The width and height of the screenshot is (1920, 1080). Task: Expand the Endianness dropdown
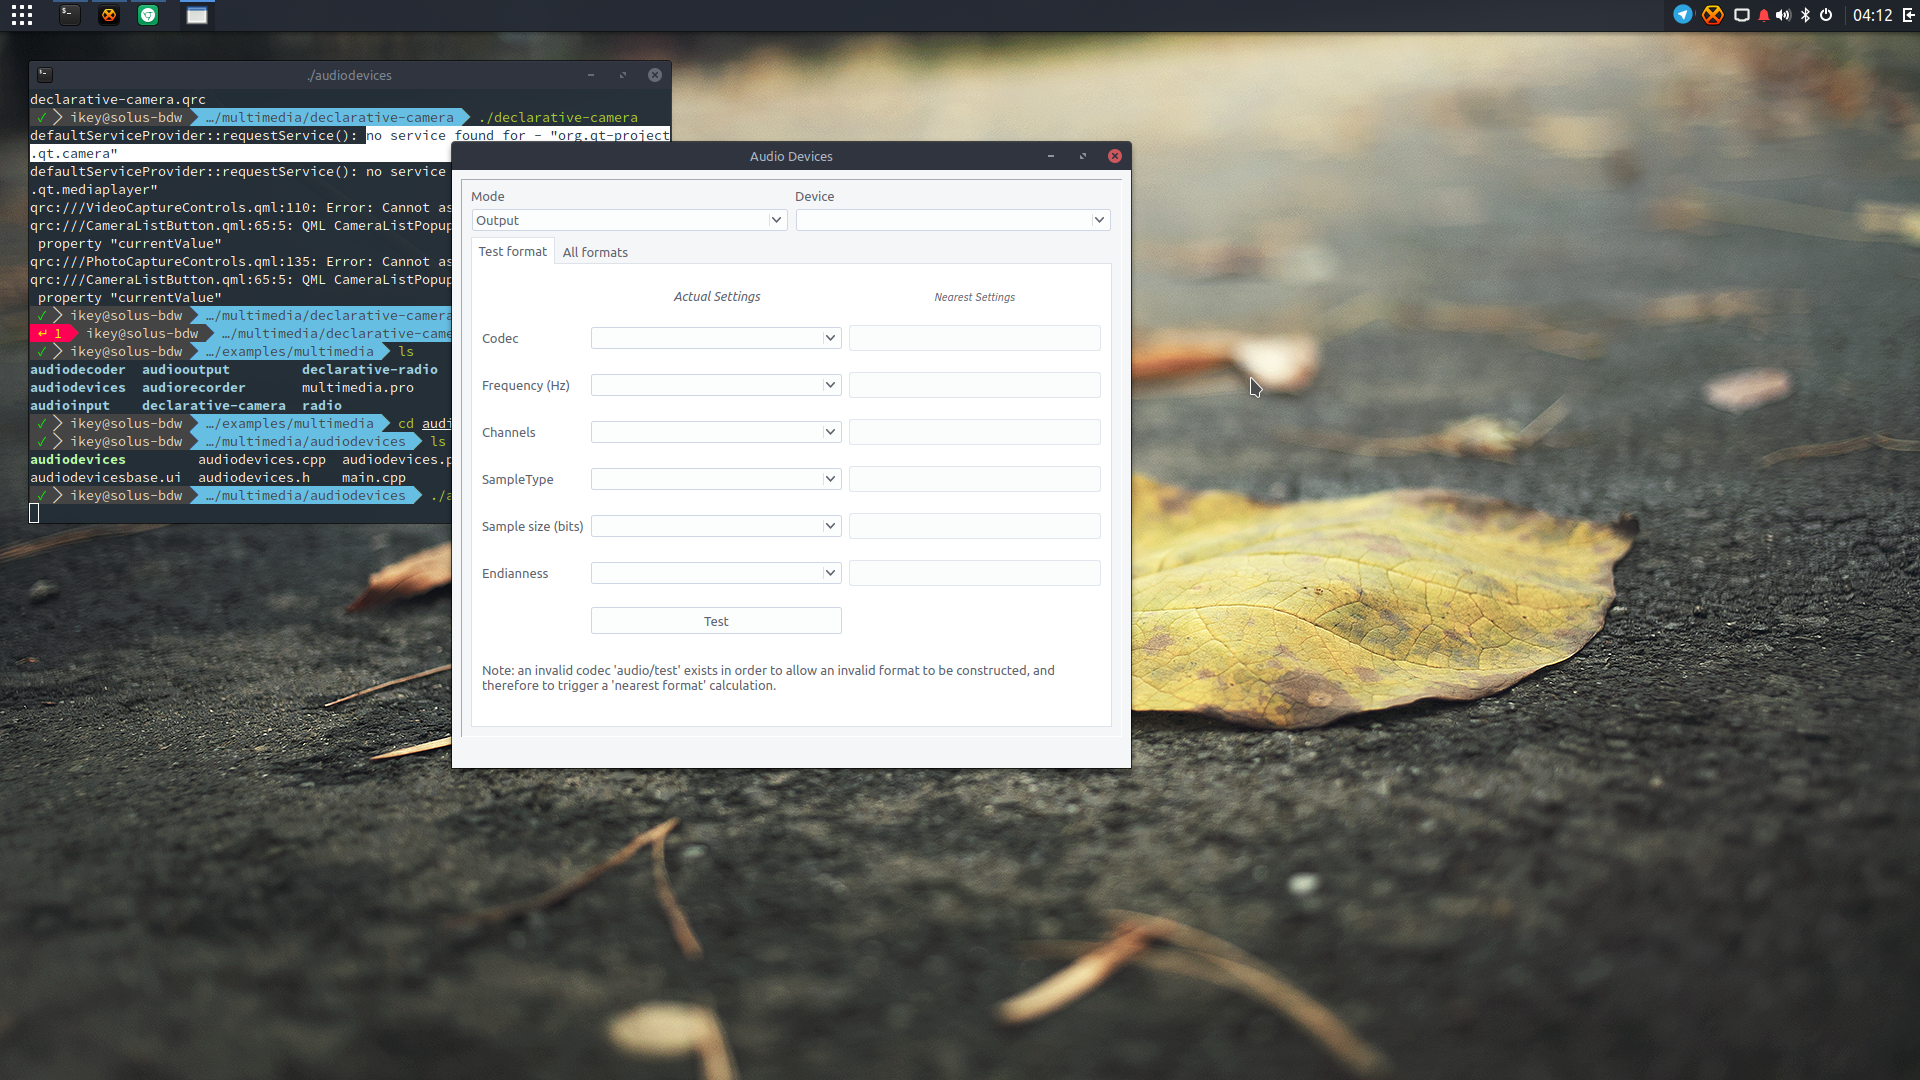point(716,573)
